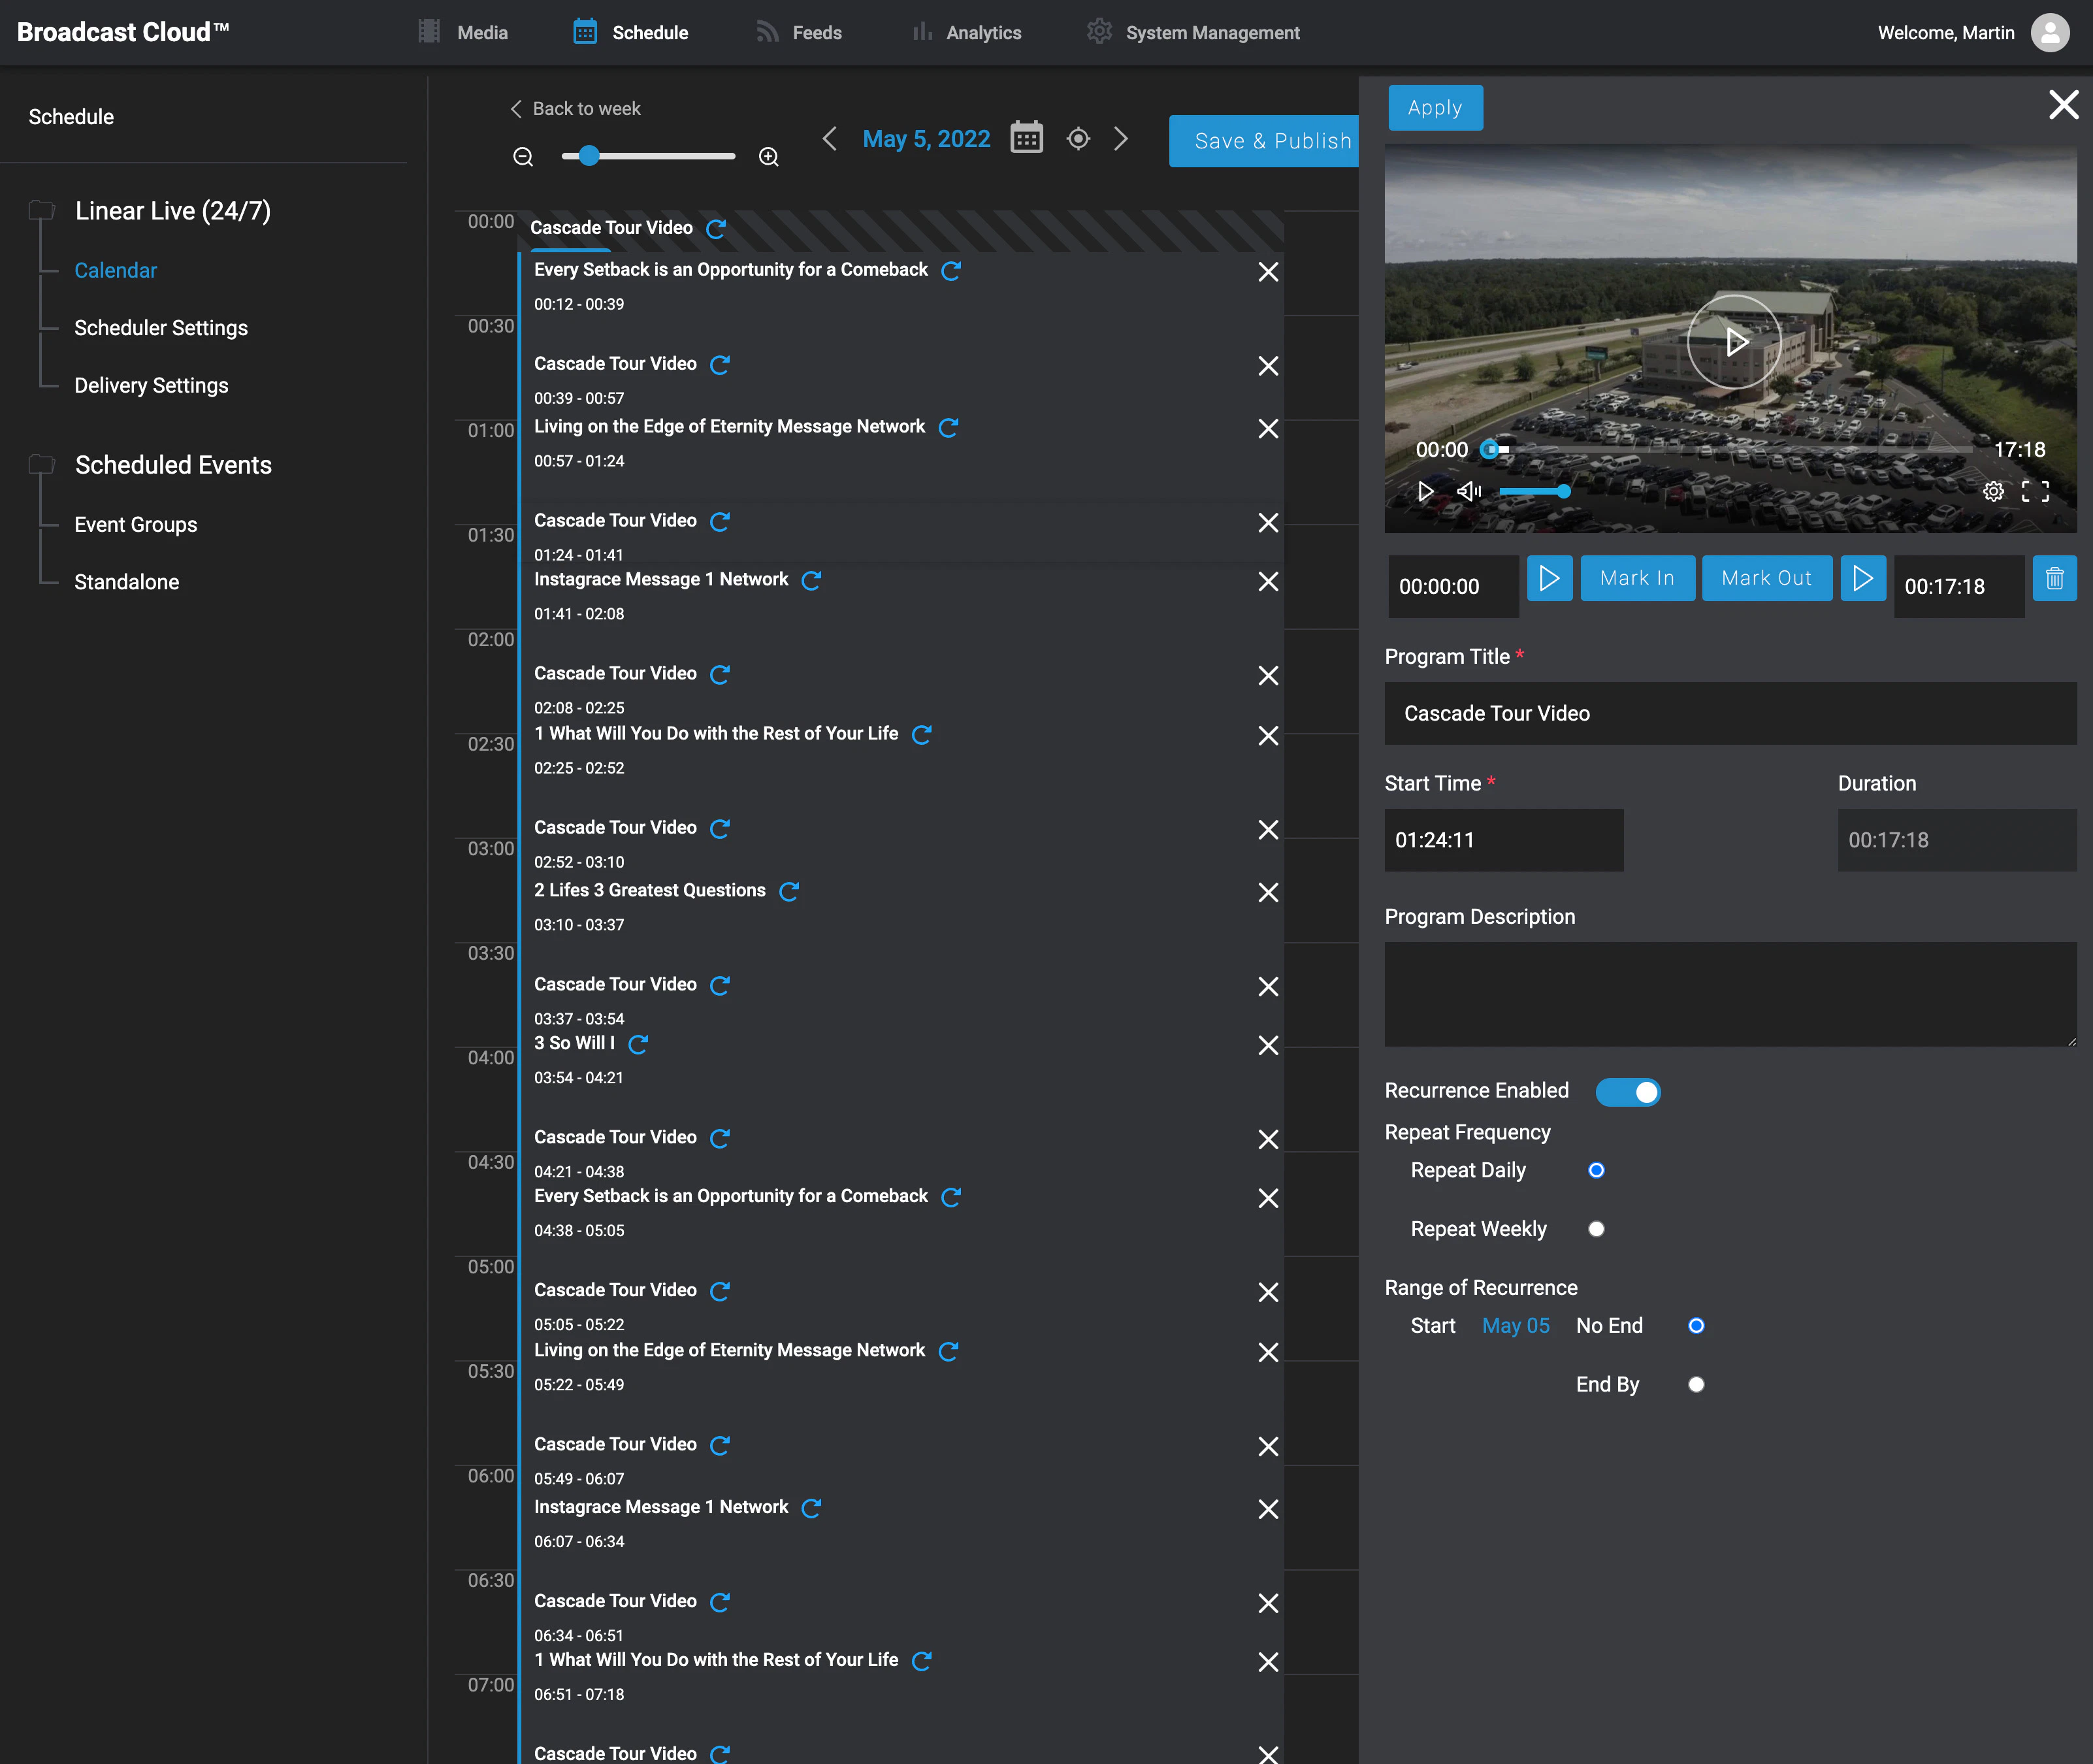Edit the Start Time field
Image resolution: width=2093 pixels, height=1764 pixels.
click(x=1503, y=840)
